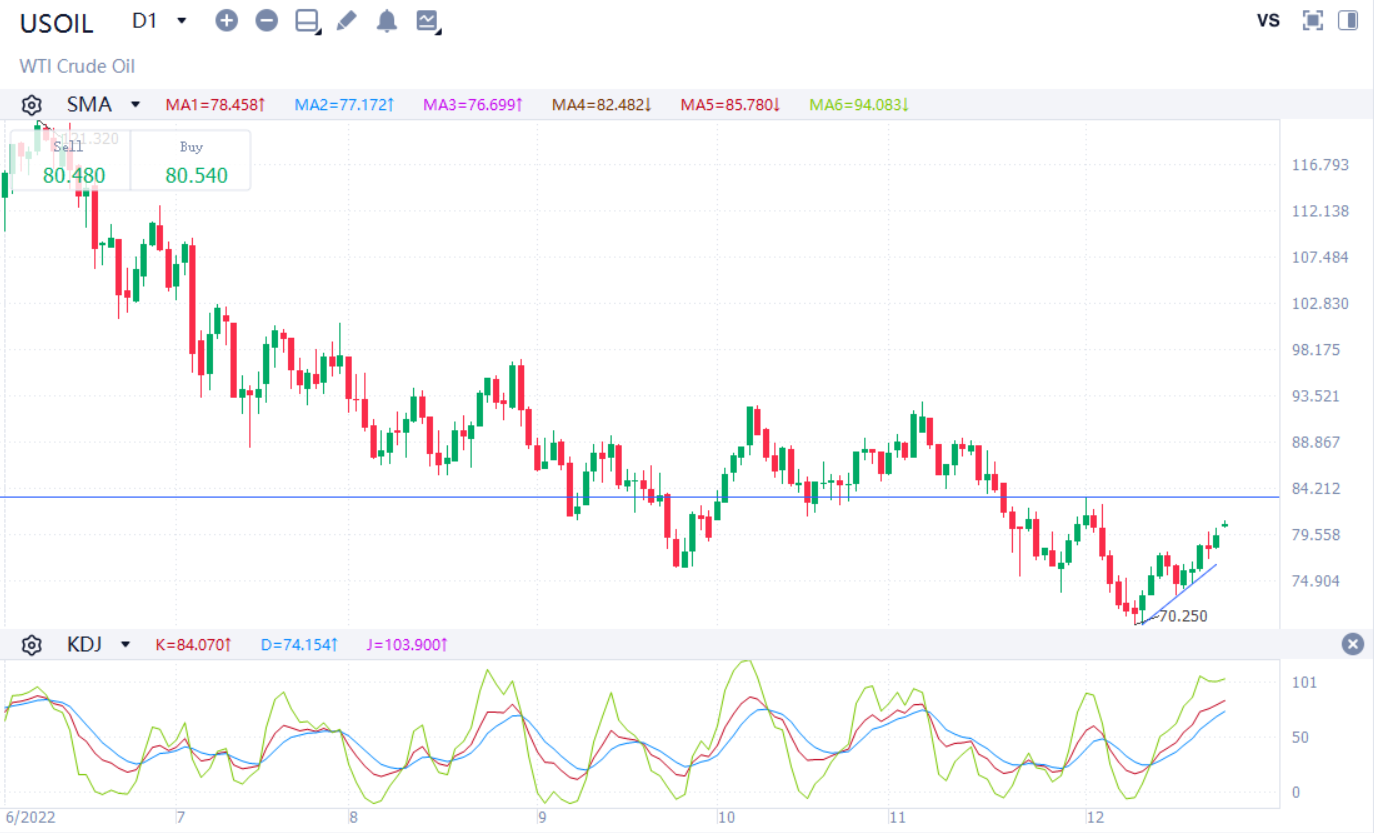1374x833 pixels.
Task: Expand the KDJ indicator dropdown
Action: [x=124, y=645]
